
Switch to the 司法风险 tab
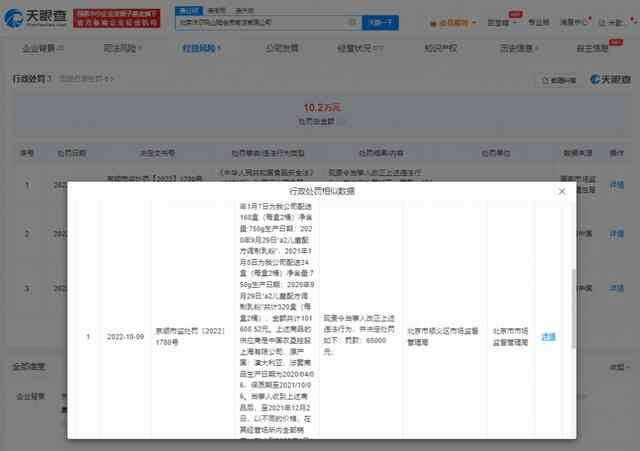click(x=119, y=46)
